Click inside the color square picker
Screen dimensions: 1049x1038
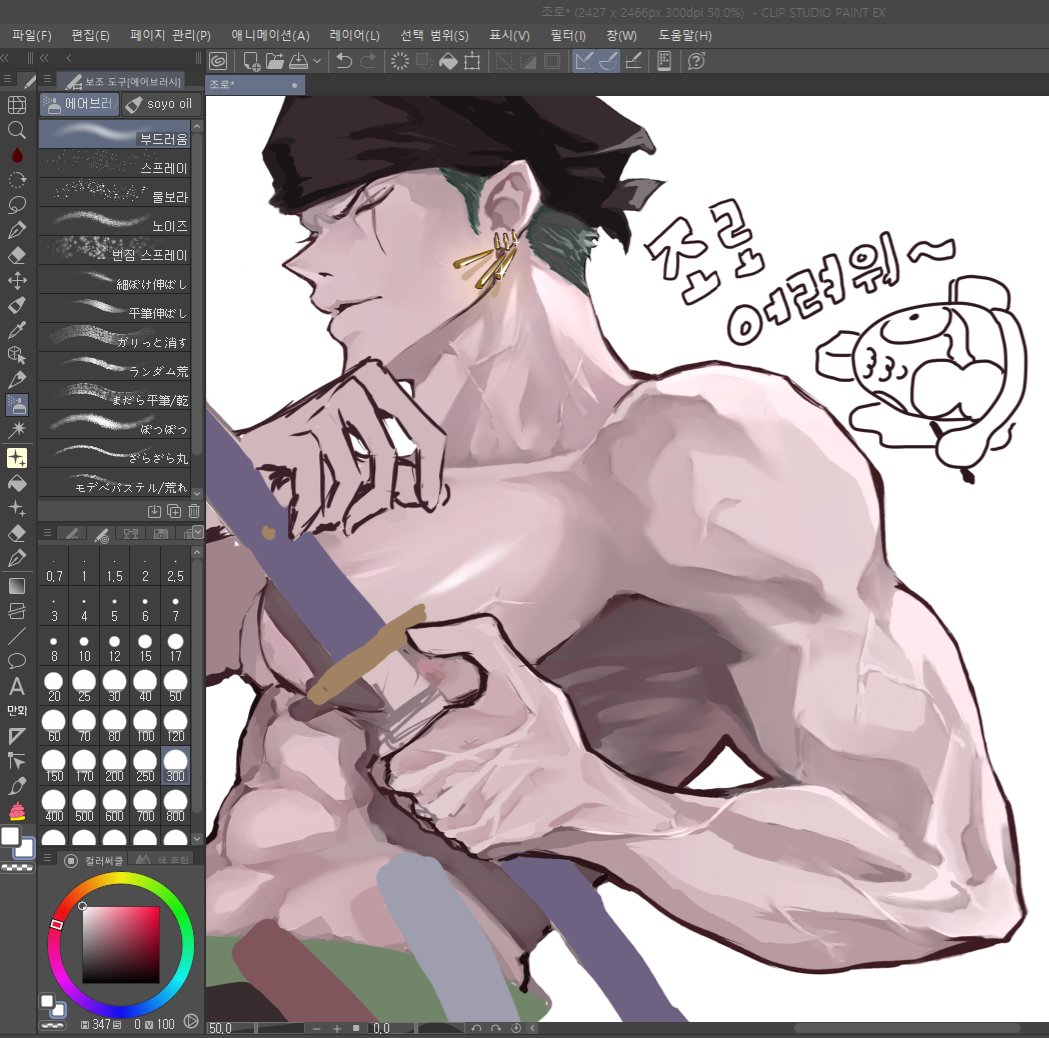tap(121, 944)
